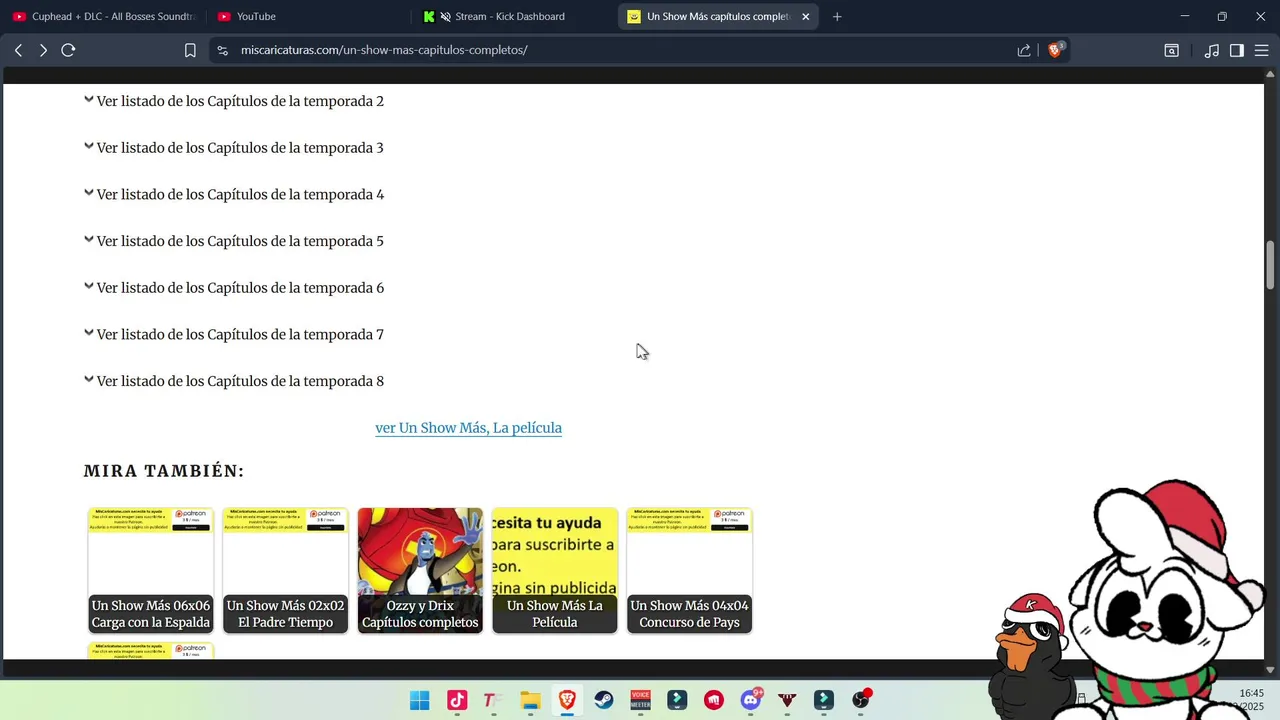Open ver Un Show Más, La película link
This screenshot has width=1280, height=720.
point(468,428)
